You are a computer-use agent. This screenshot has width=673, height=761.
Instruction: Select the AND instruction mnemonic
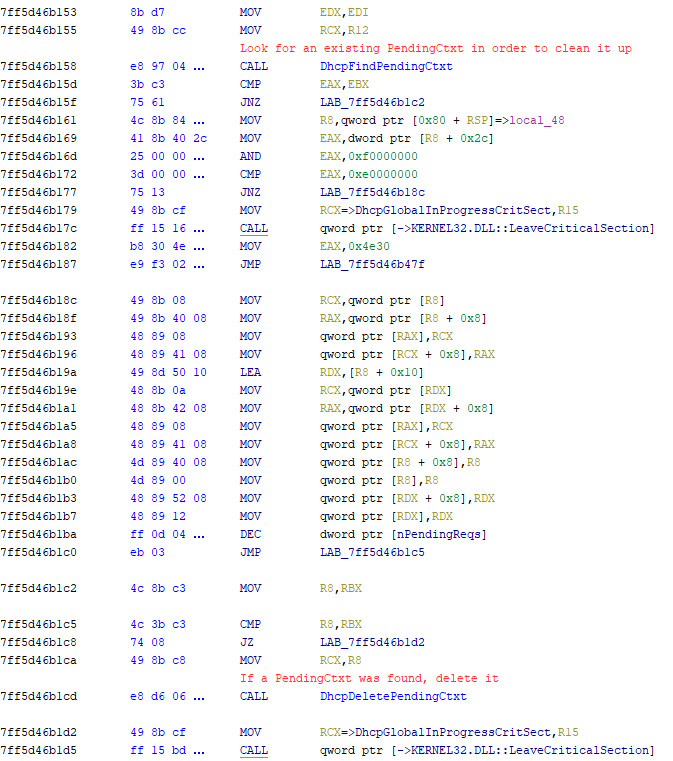tap(250, 156)
